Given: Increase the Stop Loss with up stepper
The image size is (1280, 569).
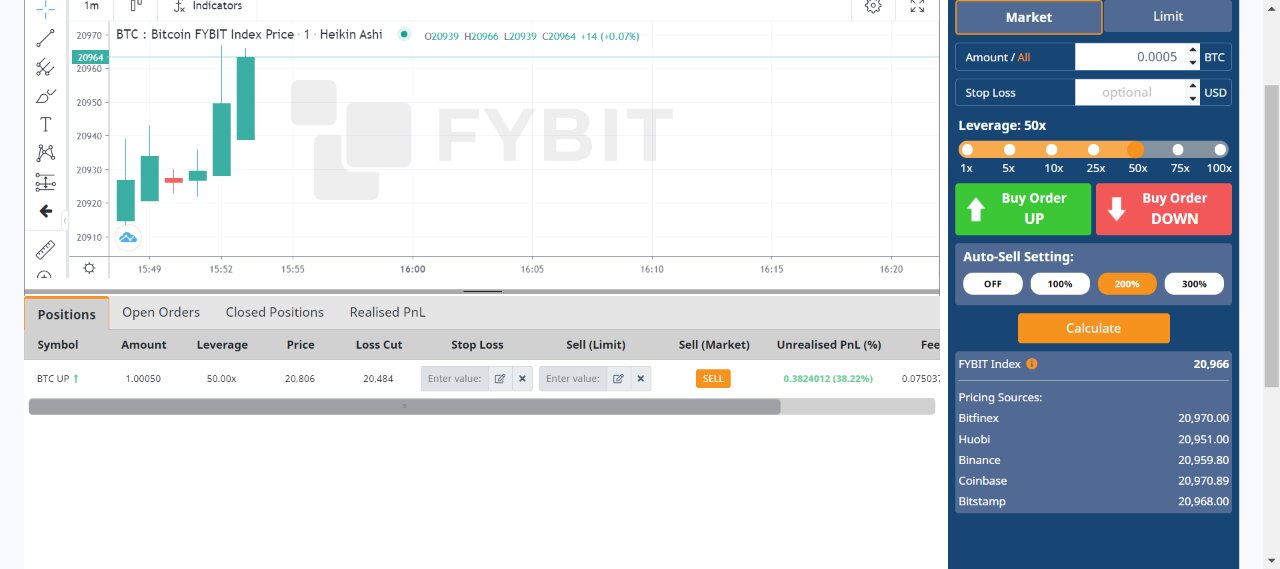Looking at the screenshot, I should pyautogui.click(x=1192, y=87).
